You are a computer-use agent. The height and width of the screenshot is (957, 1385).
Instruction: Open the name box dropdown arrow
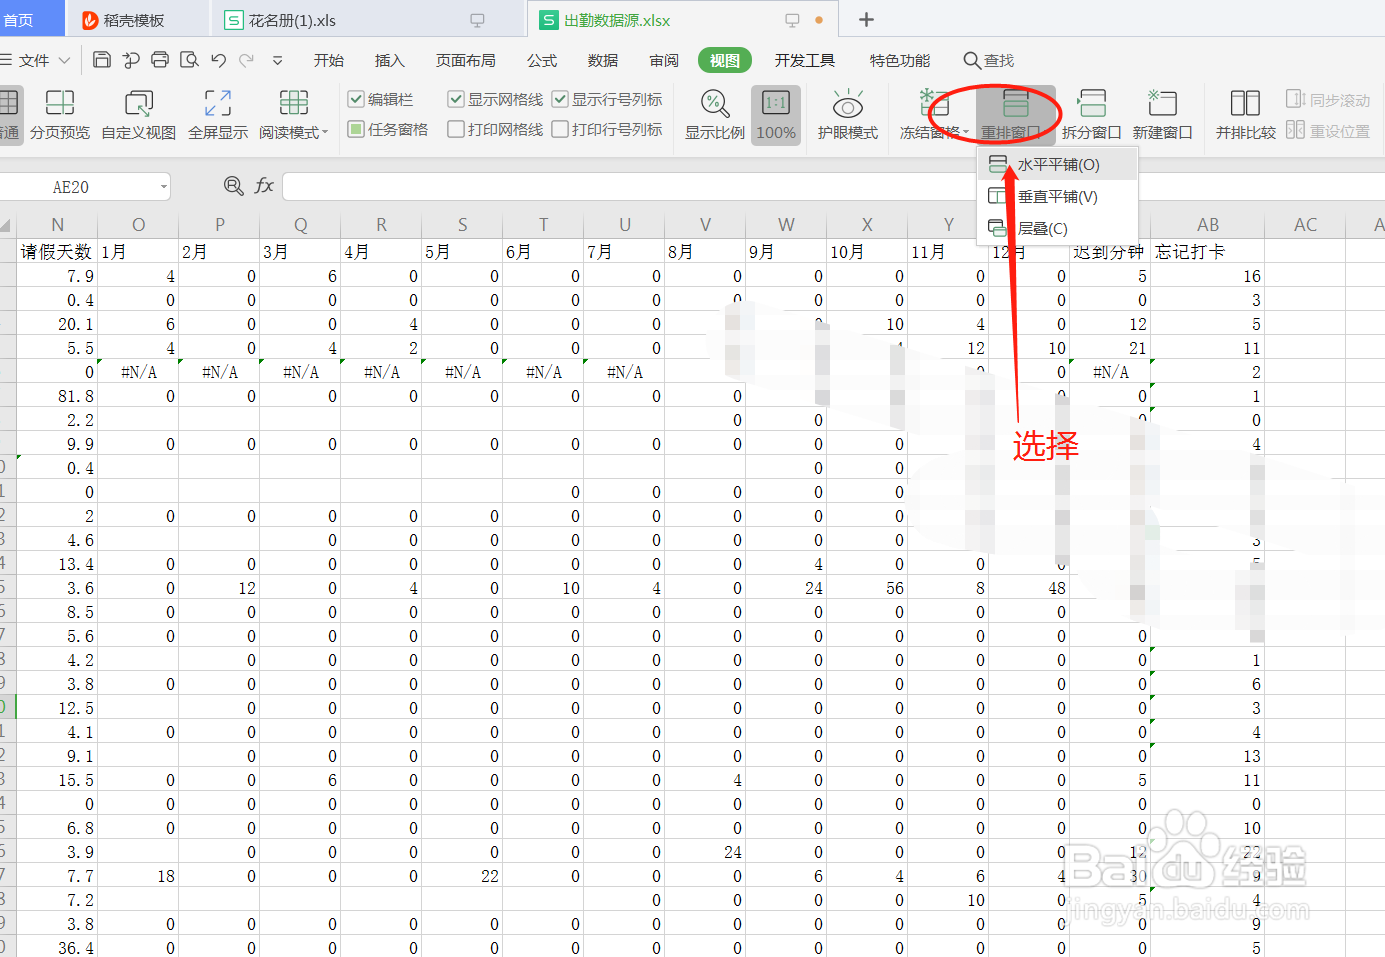coord(163,187)
